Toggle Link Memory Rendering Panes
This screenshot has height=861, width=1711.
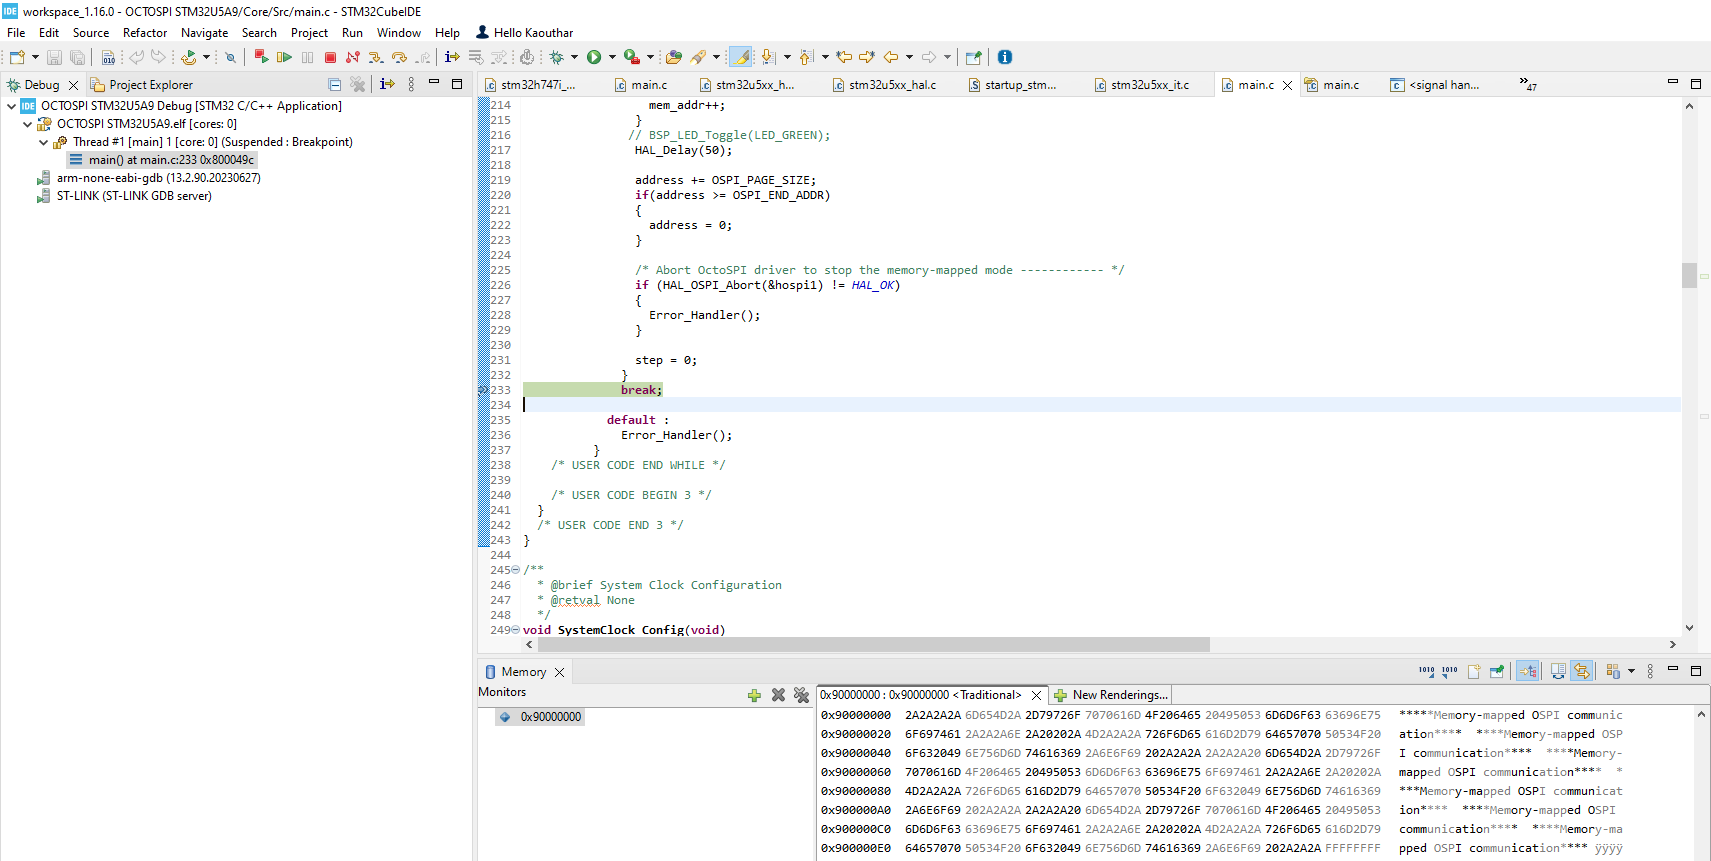pyautogui.click(x=1581, y=671)
